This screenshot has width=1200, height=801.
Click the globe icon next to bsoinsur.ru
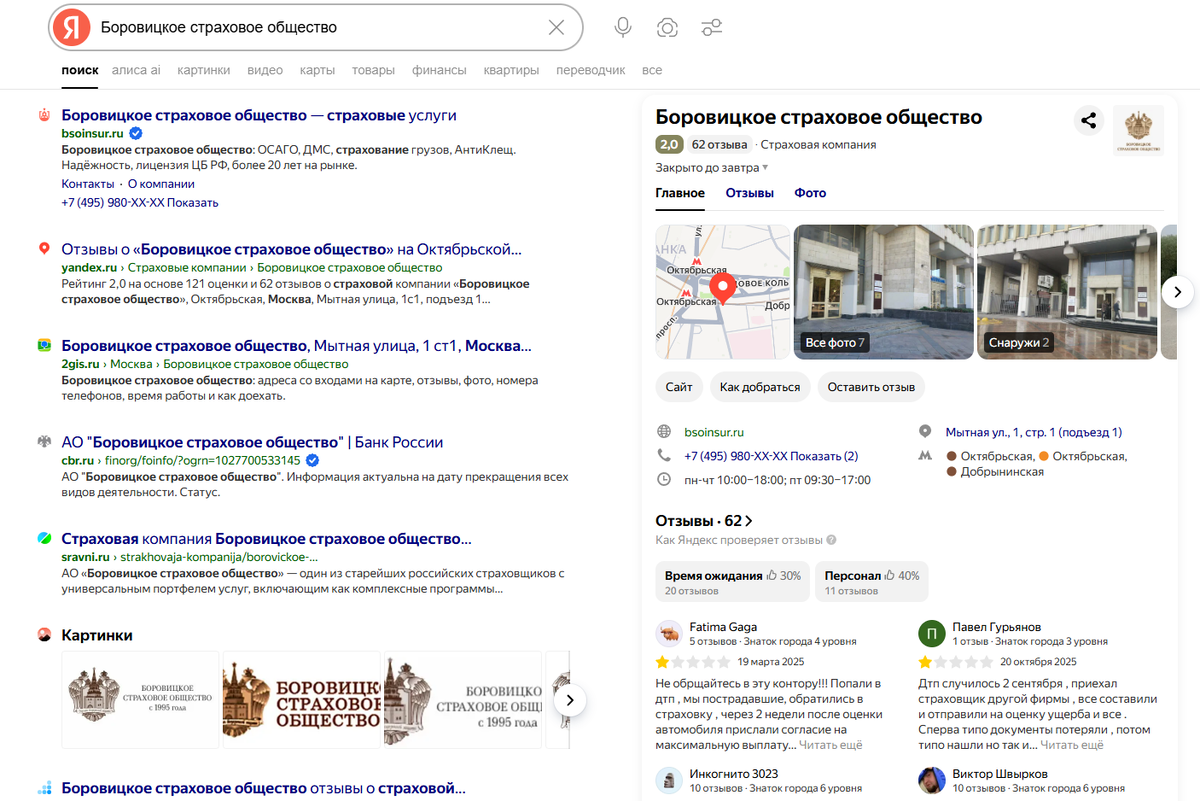coord(664,432)
